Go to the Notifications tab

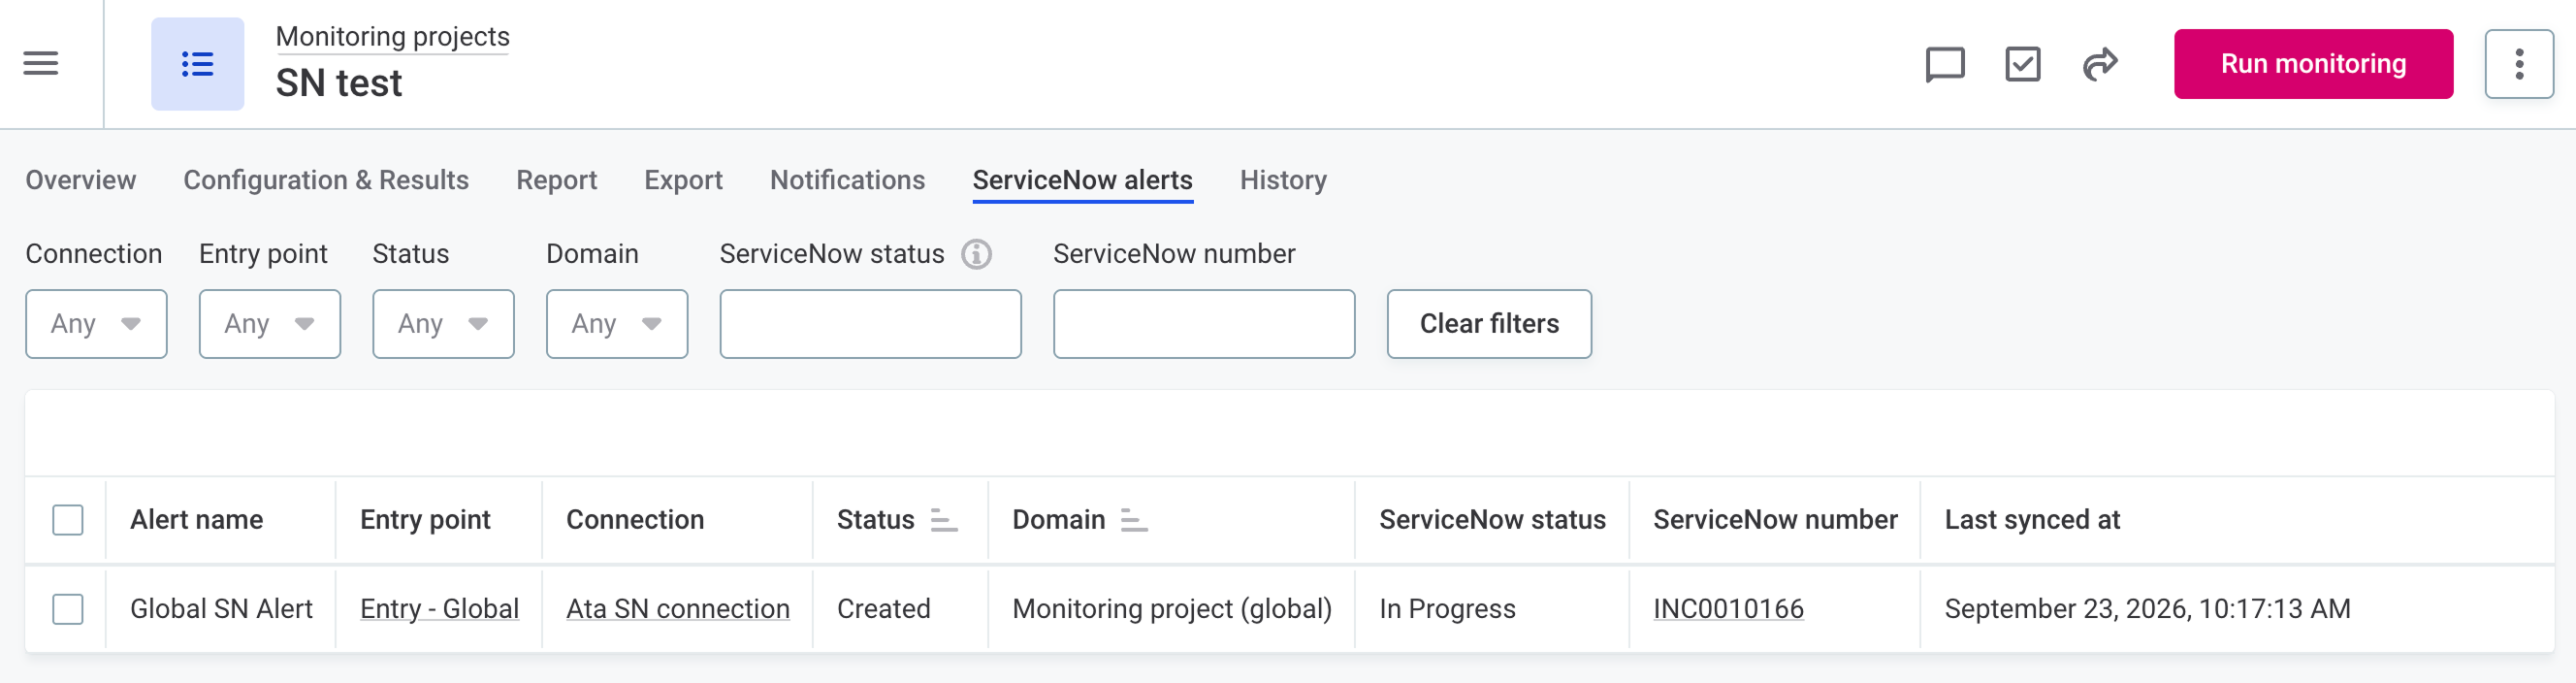point(847,180)
